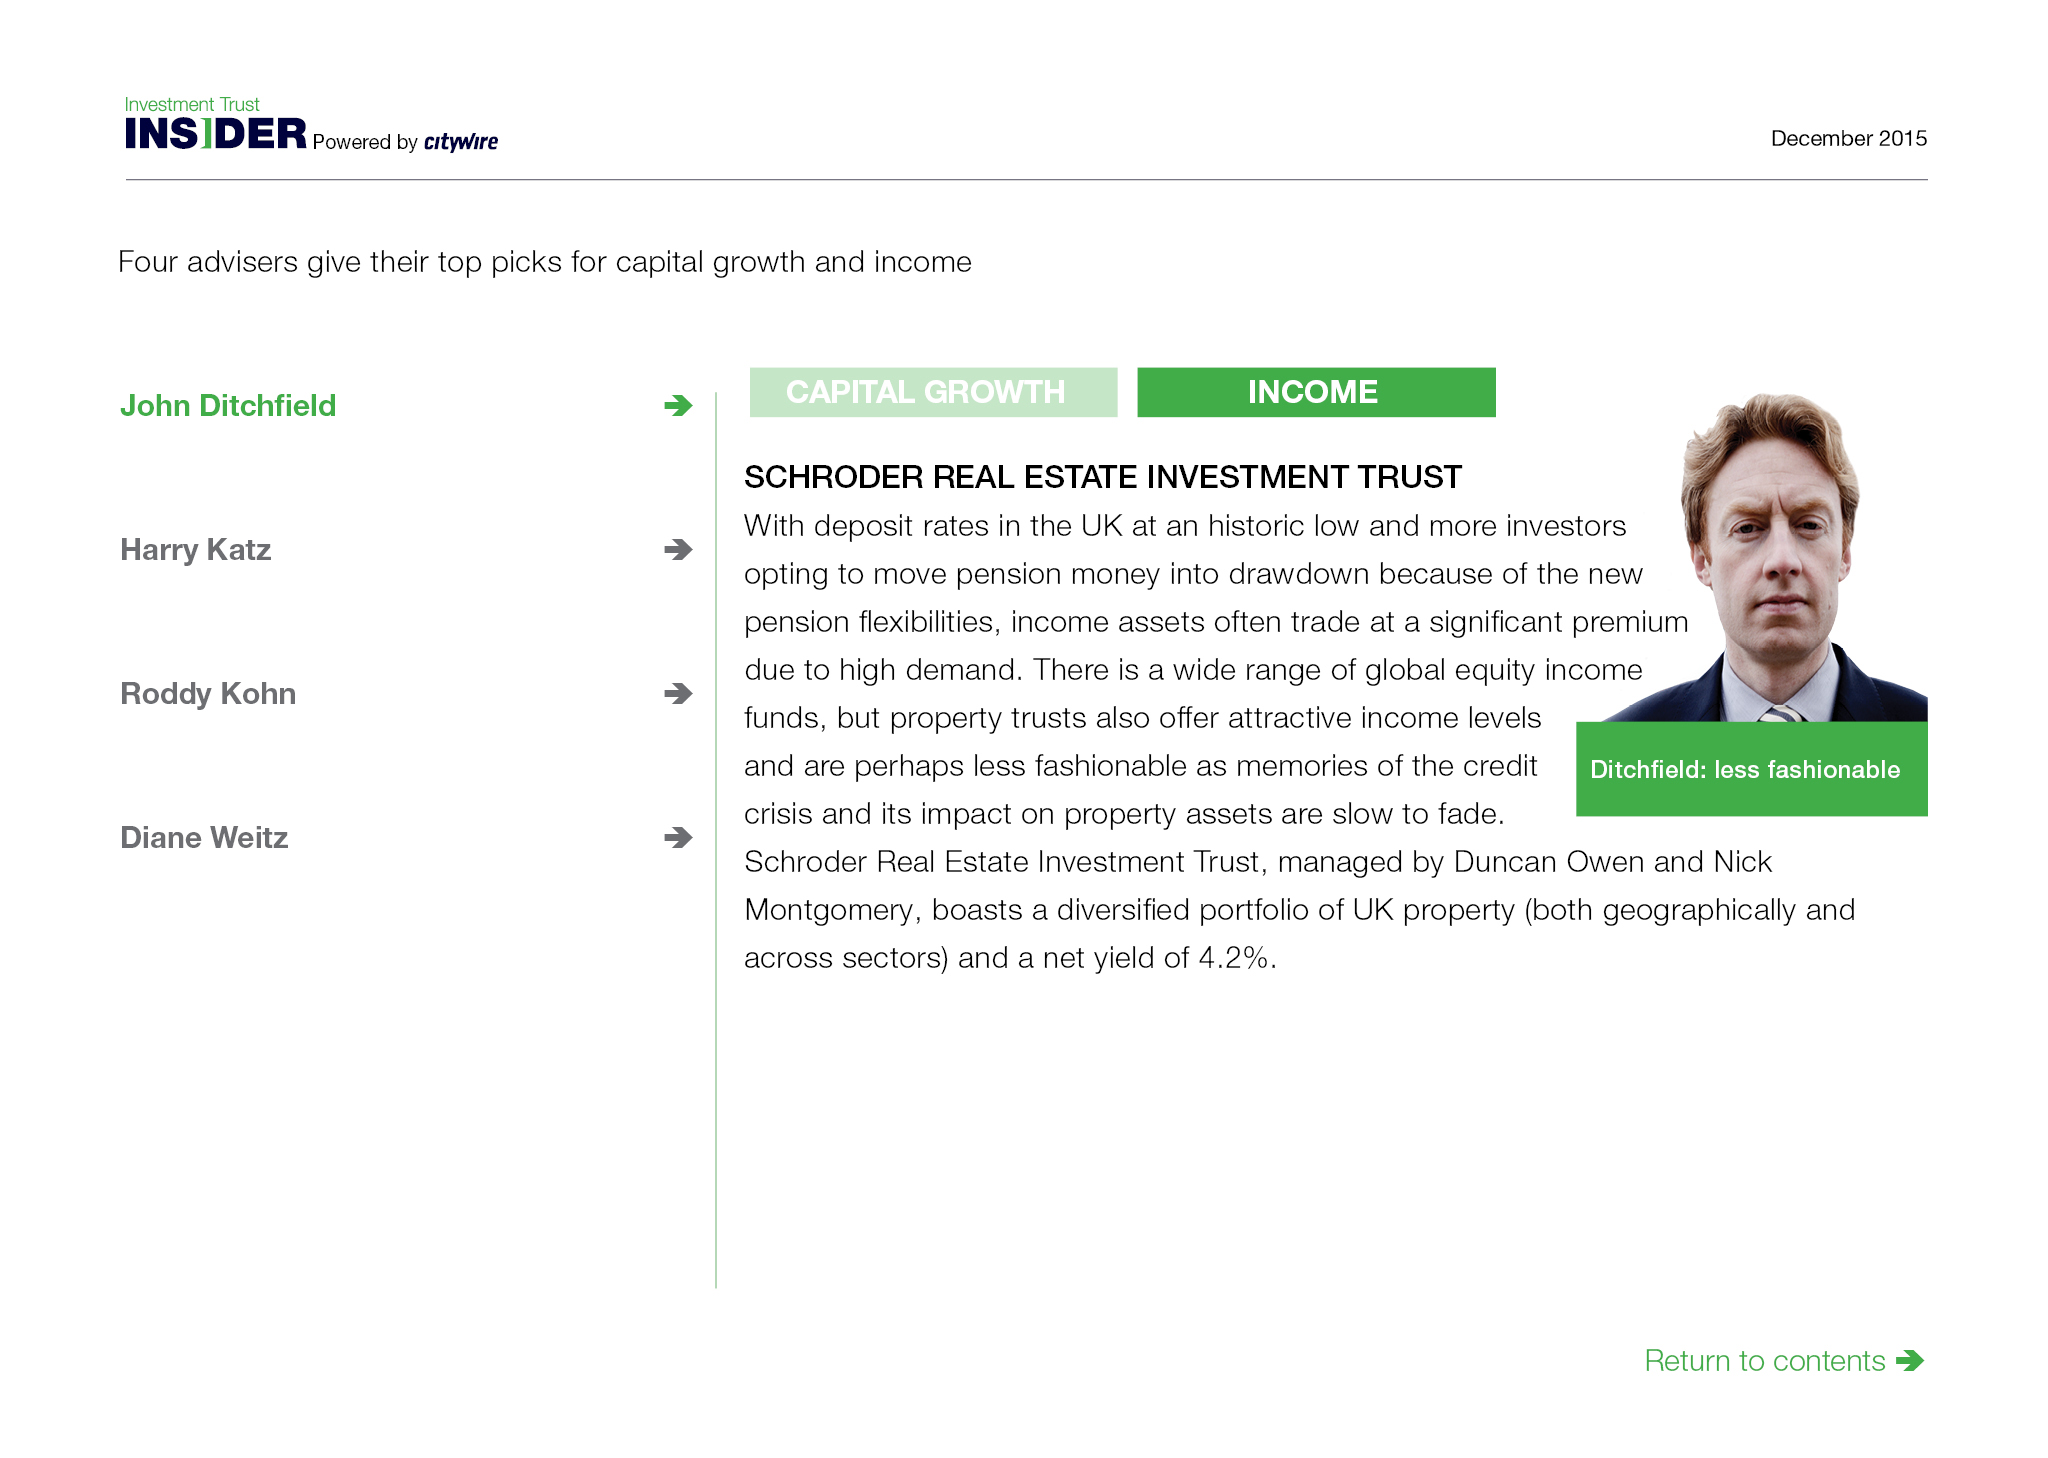
Task: Open Harry Katz's picks
Action: tap(196, 549)
